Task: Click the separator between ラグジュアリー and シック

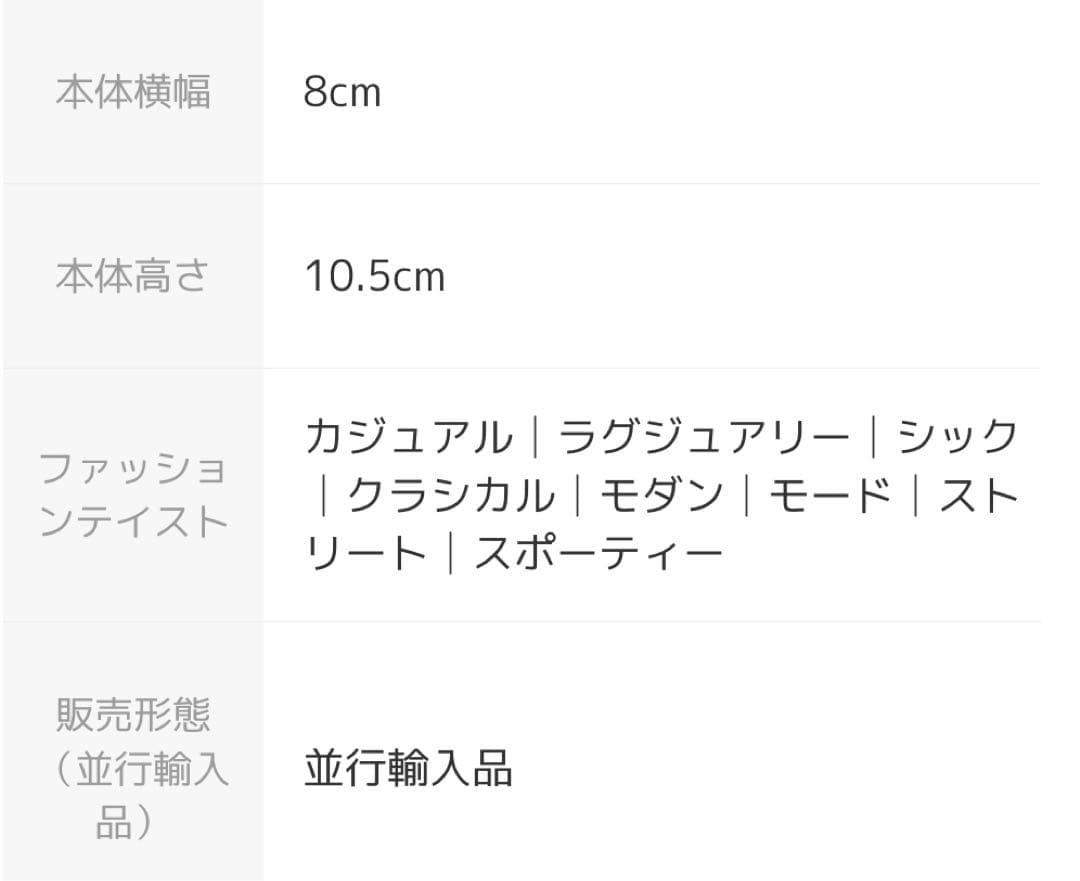Action: pos(873,437)
